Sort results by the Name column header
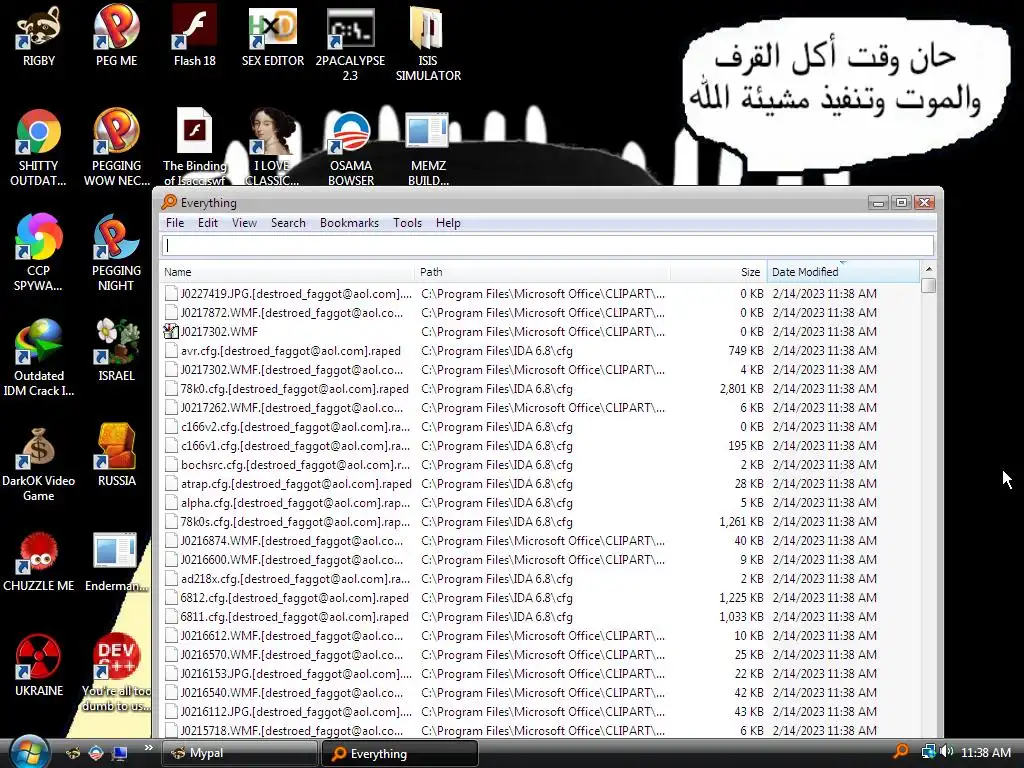The image size is (1024, 768). click(286, 272)
